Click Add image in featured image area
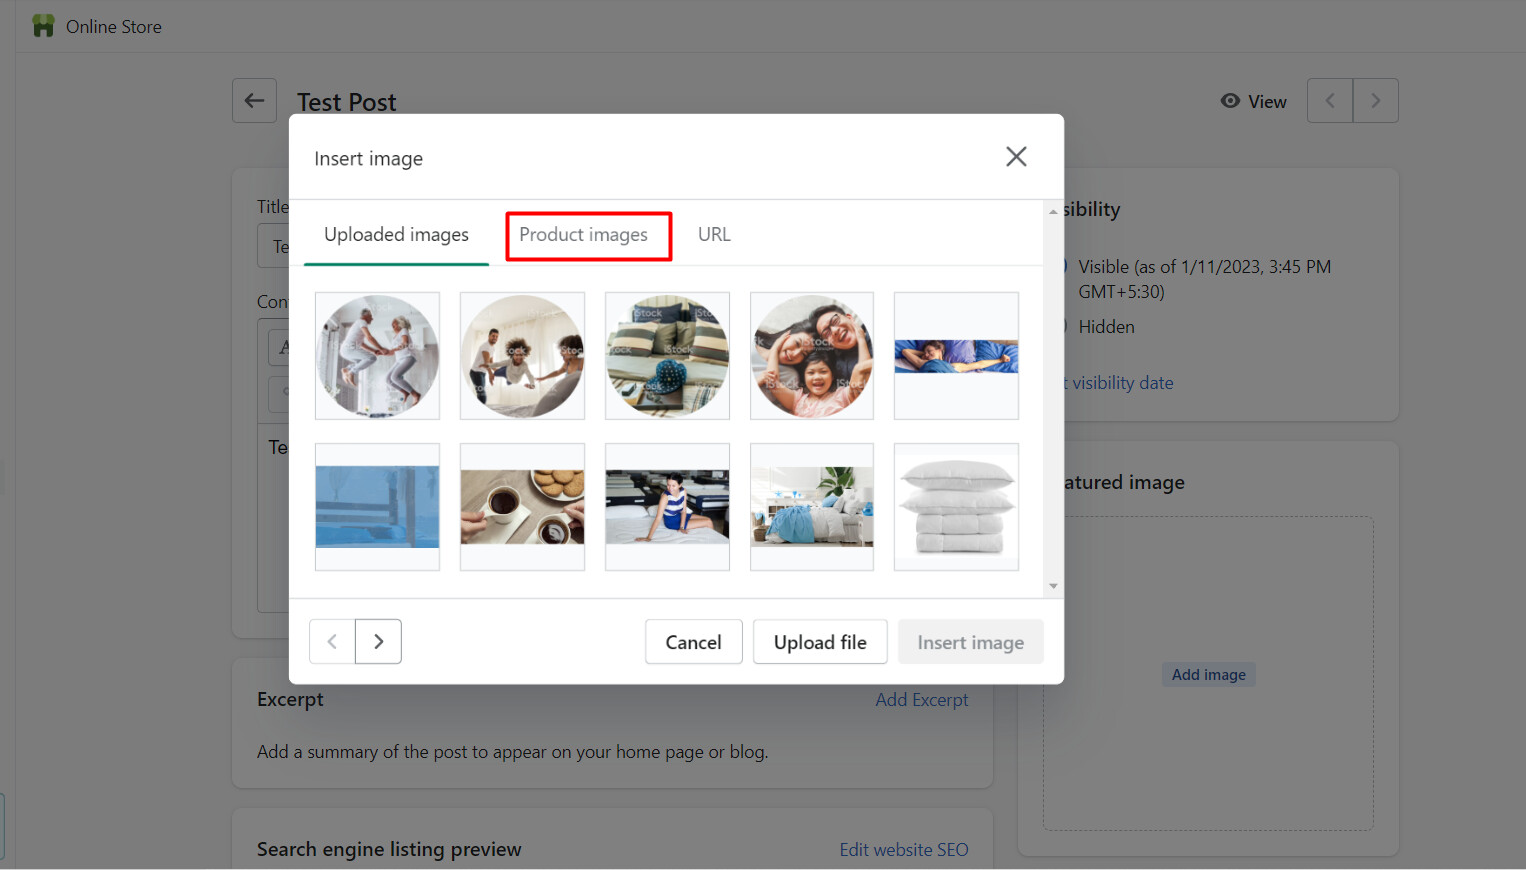The image size is (1526, 870). click(1208, 675)
